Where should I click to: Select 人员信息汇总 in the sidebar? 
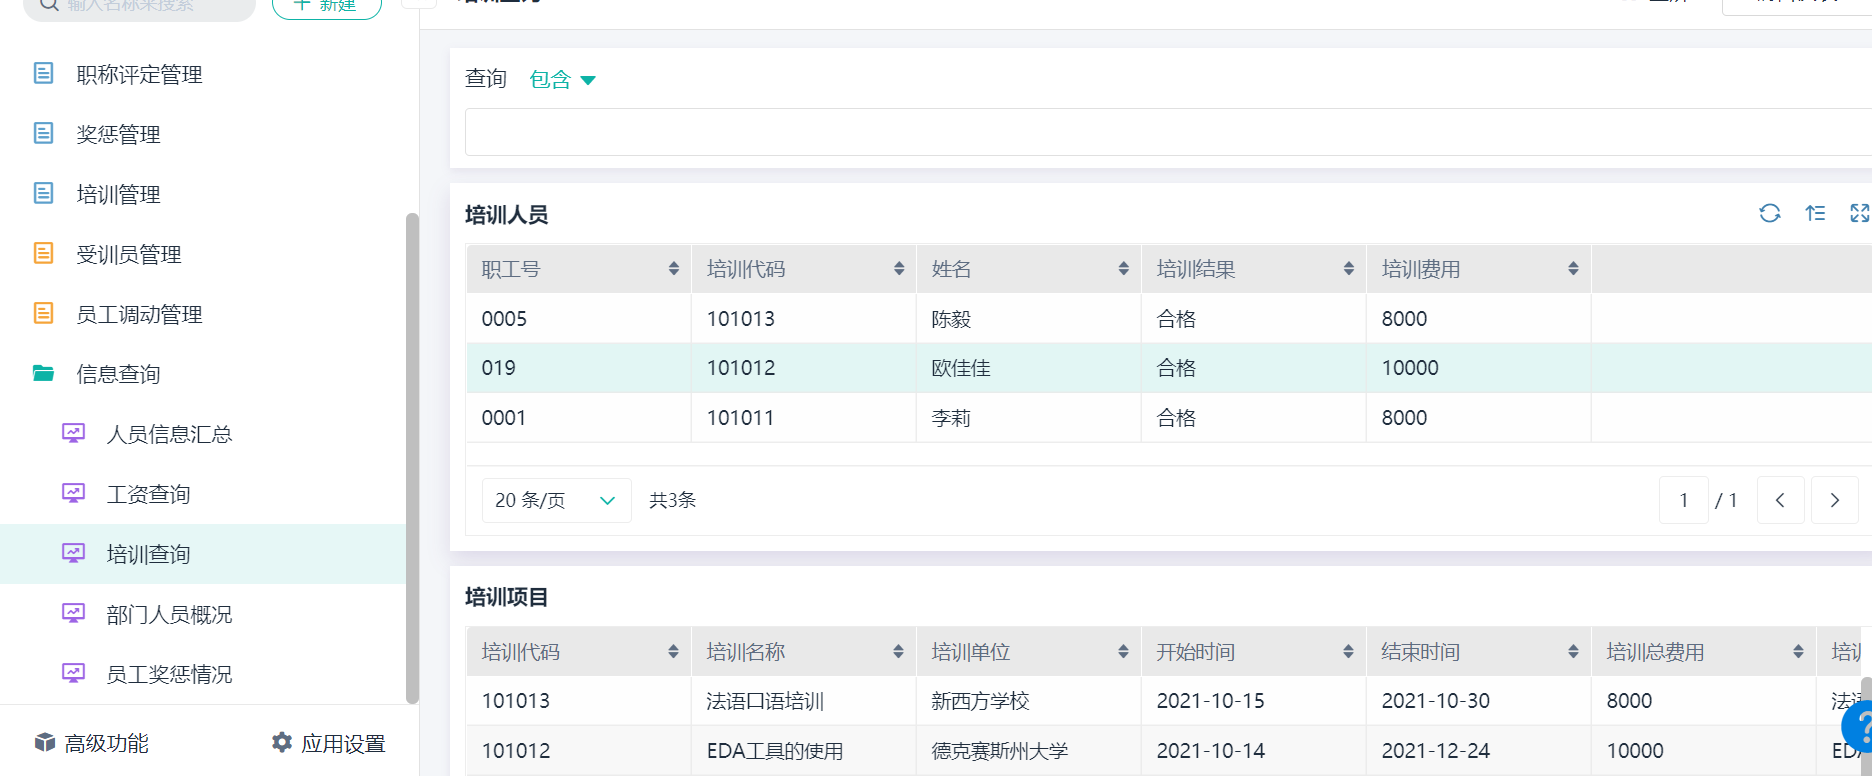pyautogui.click(x=169, y=434)
